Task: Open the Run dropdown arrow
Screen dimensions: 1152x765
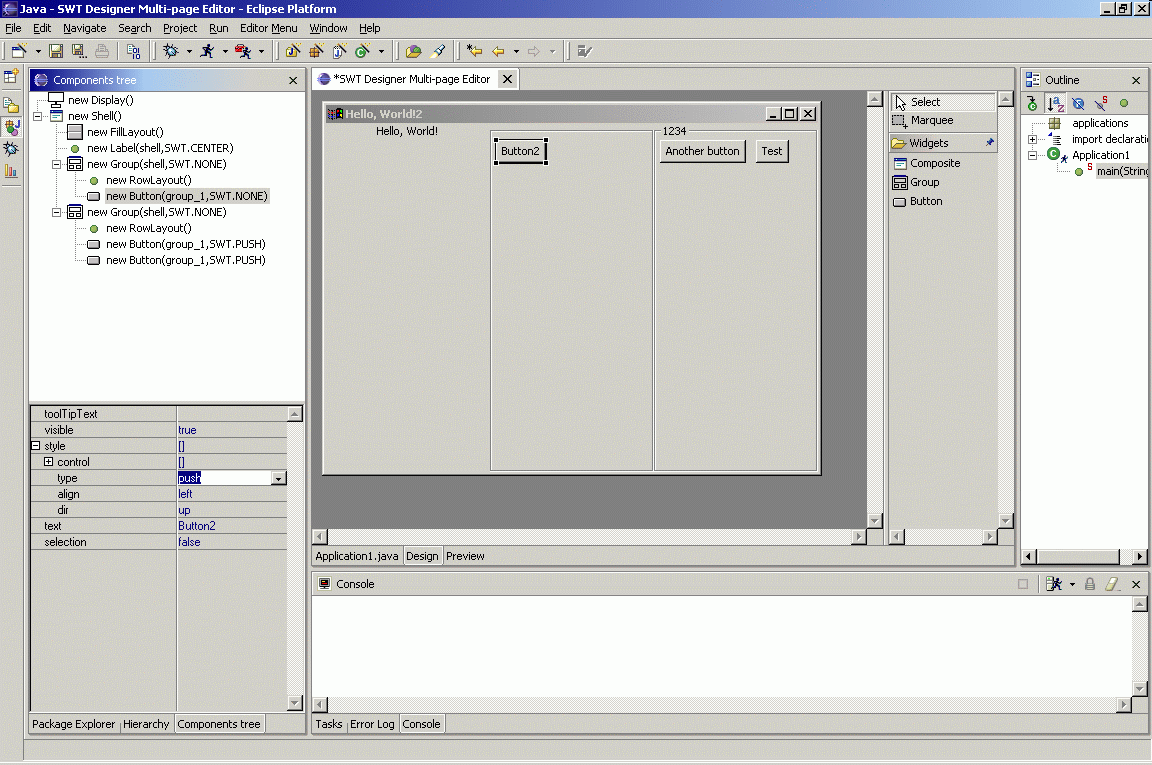Action: (226, 51)
